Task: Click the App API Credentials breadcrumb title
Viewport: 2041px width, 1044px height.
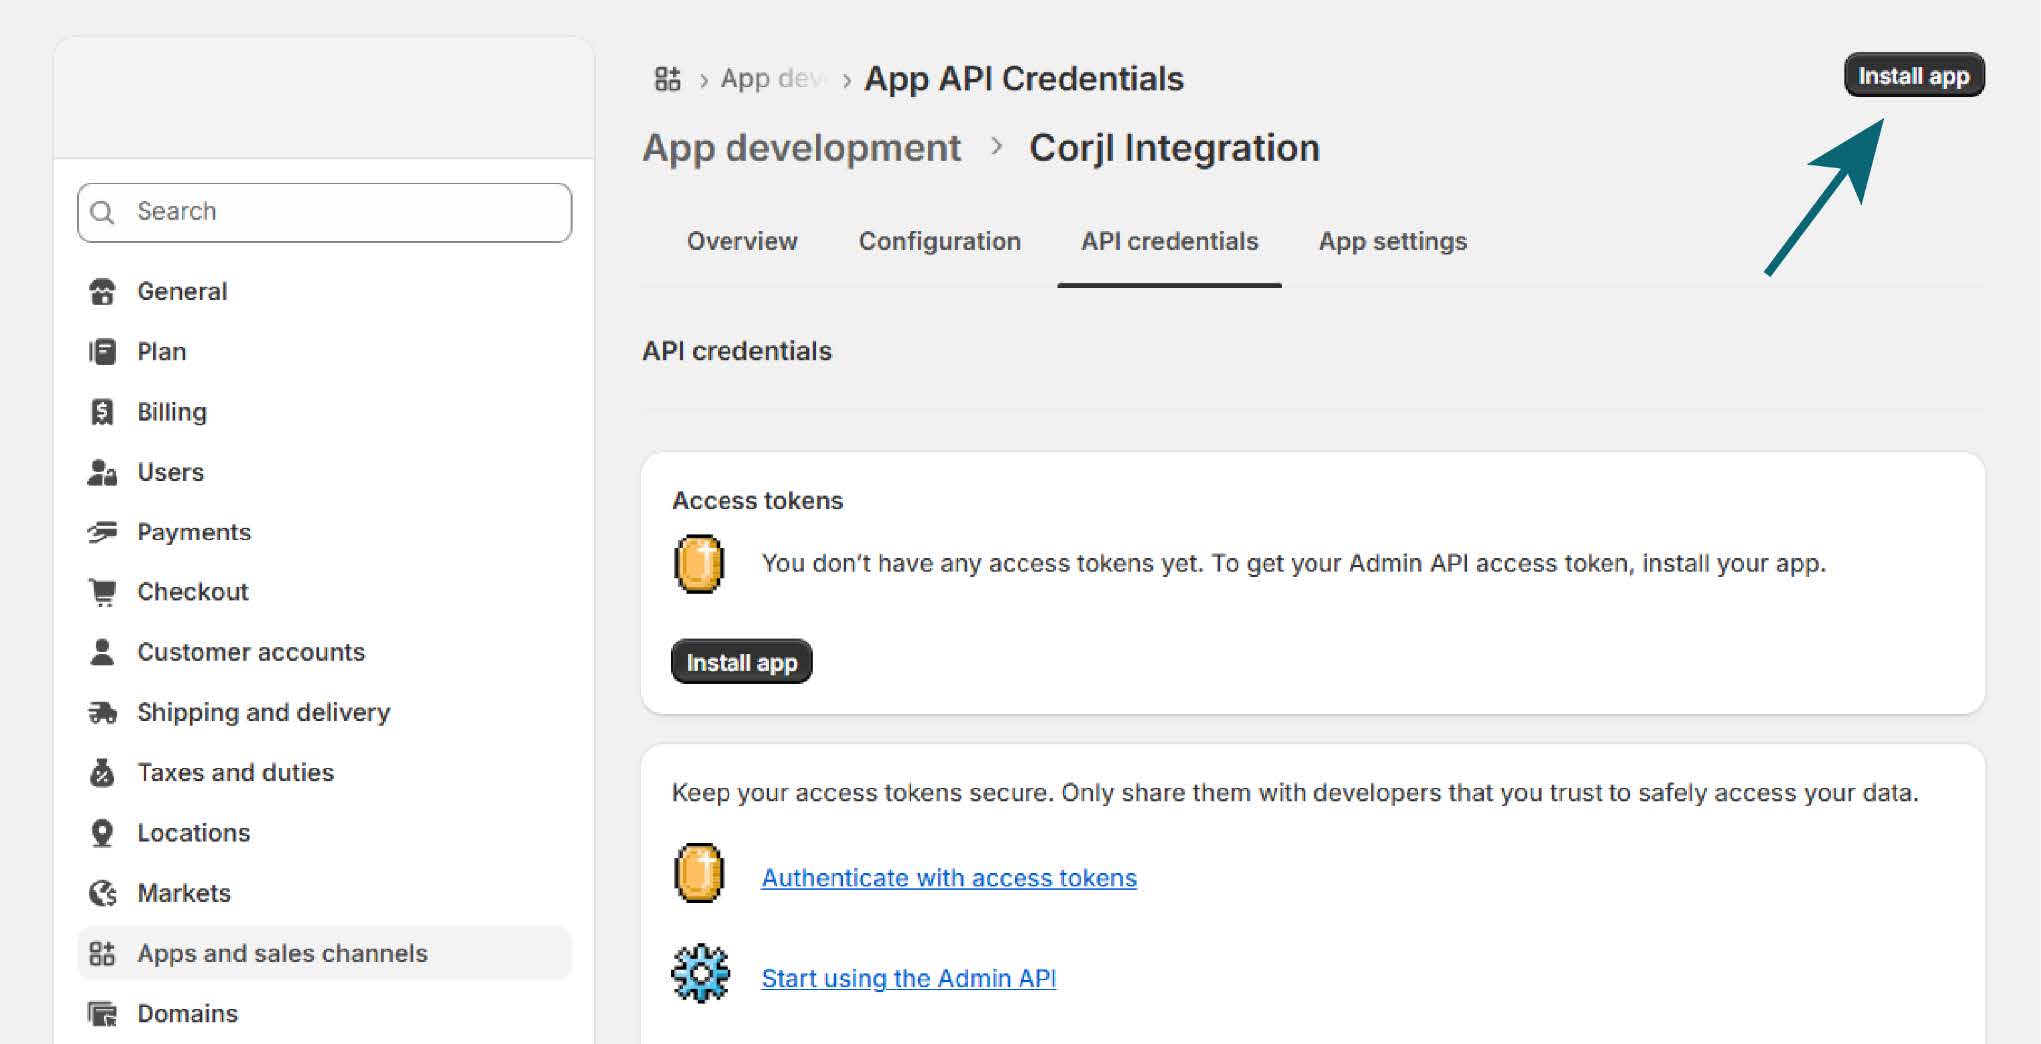Action: (x=1023, y=78)
